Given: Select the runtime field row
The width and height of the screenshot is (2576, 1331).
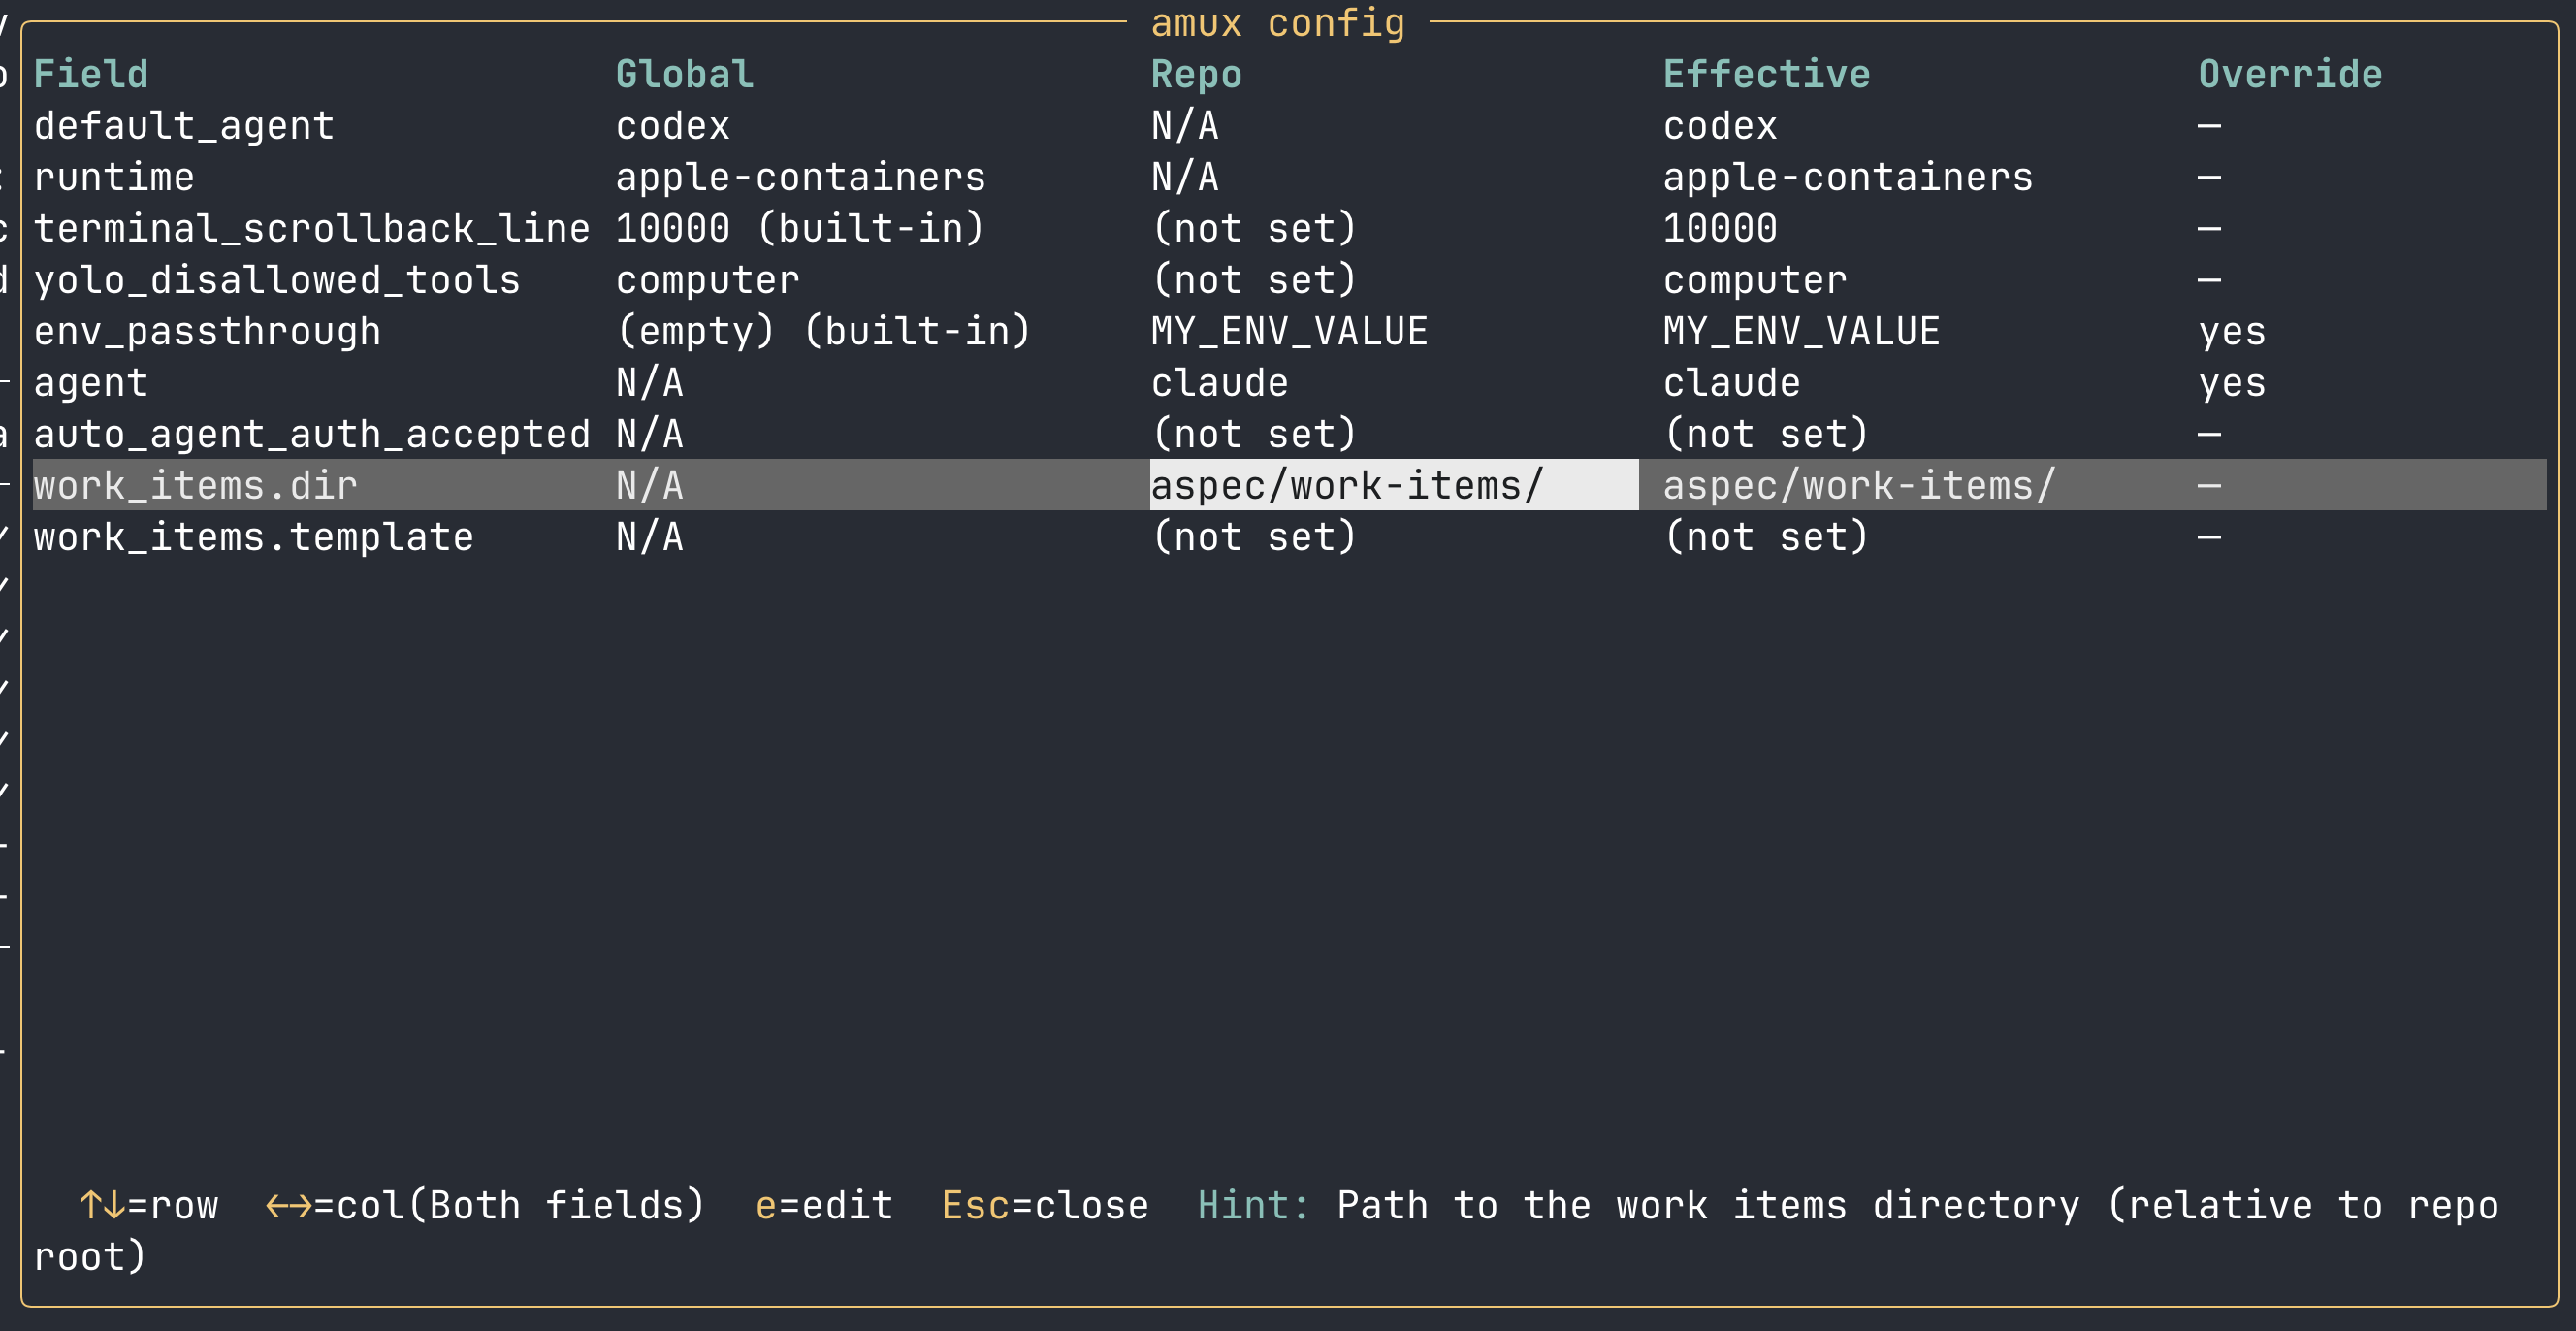Looking at the screenshot, I should point(114,177).
